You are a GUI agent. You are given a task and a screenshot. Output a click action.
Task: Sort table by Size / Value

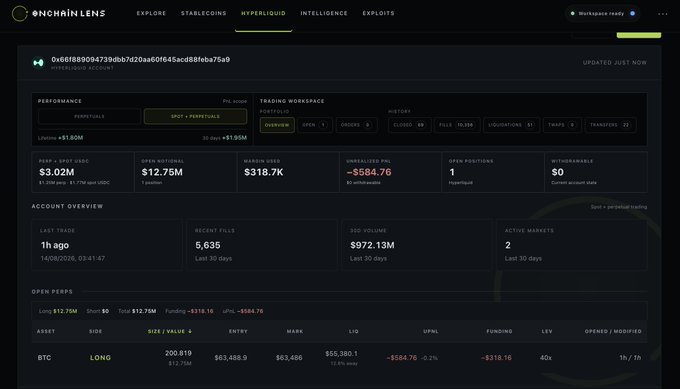coord(170,331)
